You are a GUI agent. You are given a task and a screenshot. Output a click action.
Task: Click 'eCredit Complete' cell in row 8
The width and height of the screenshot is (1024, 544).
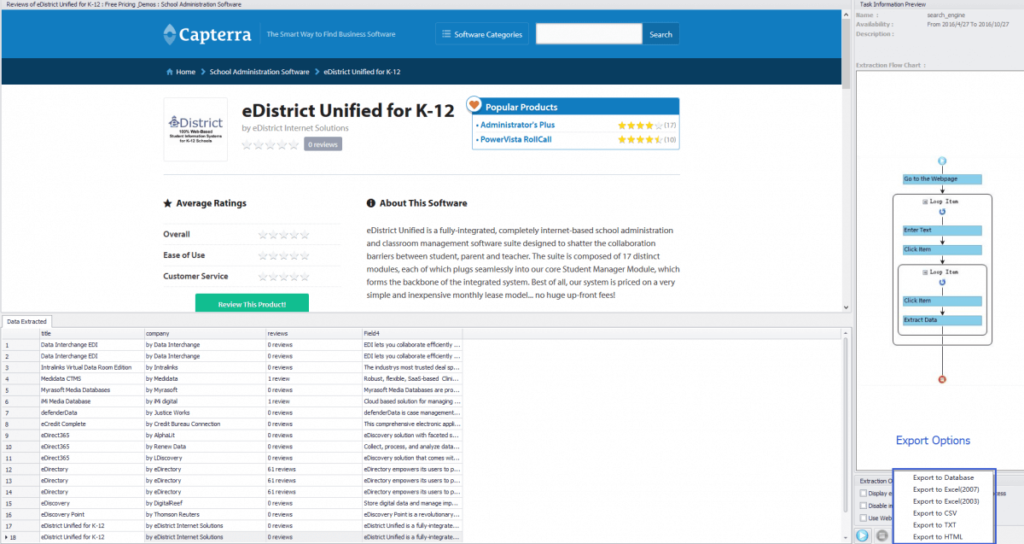(x=91, y=424)
